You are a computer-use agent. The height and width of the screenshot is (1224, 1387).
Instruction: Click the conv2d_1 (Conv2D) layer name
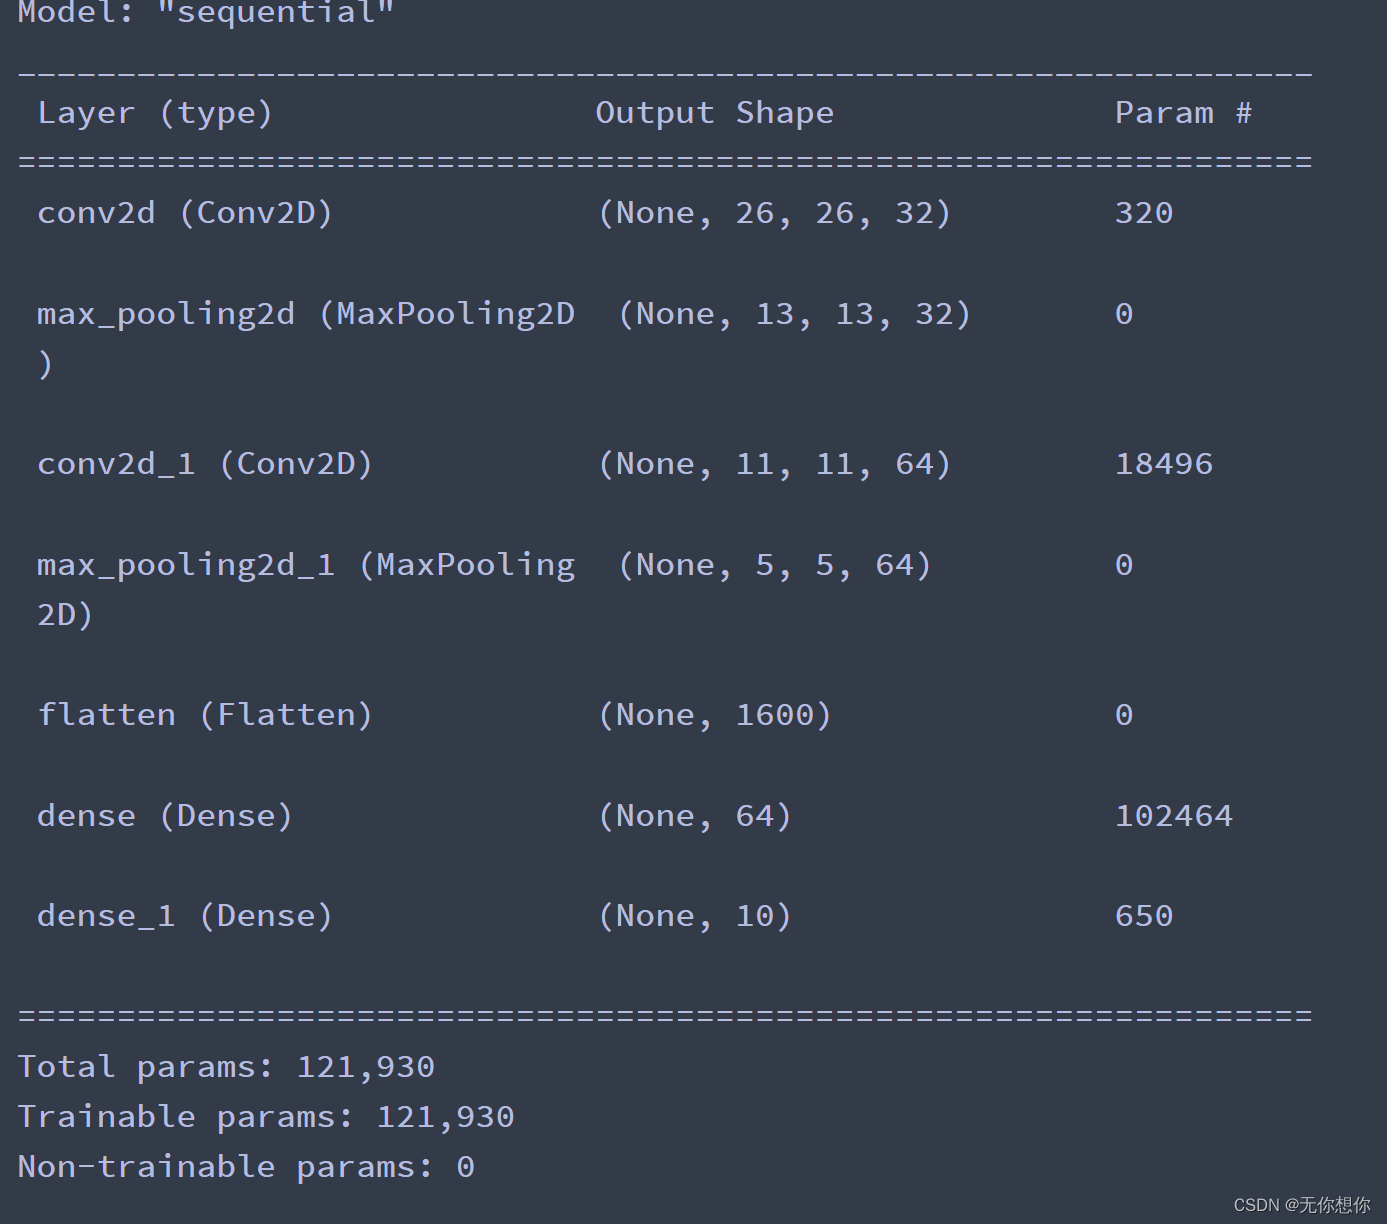205,464
